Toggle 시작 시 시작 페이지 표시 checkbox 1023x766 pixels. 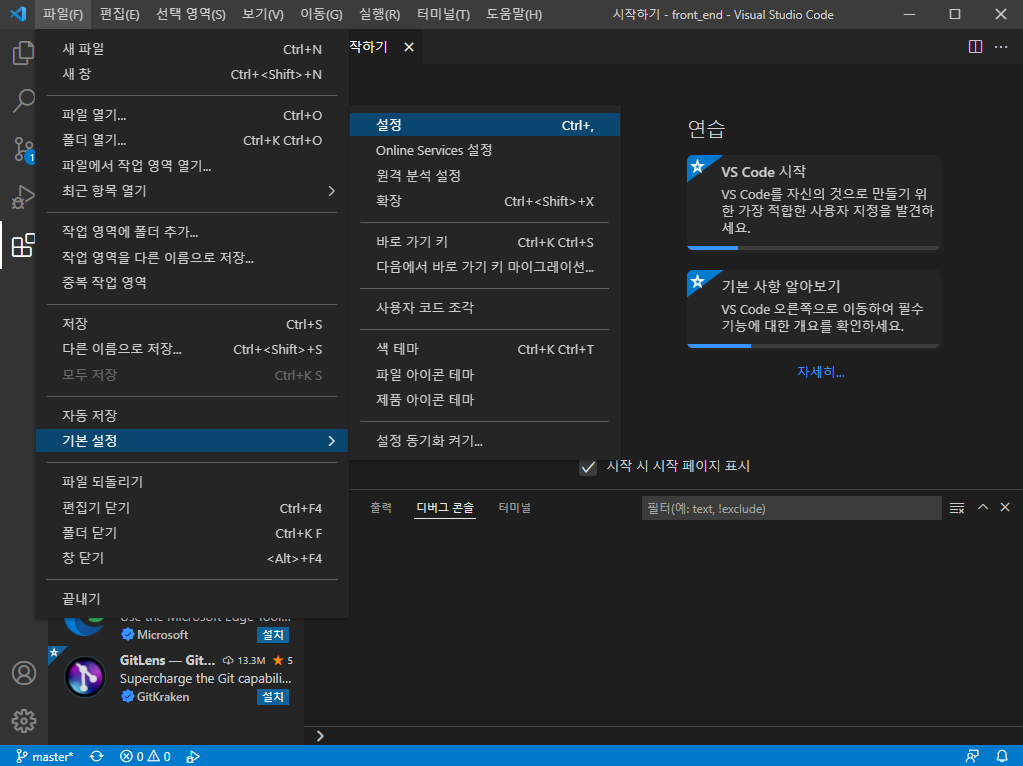pos(588,467)
